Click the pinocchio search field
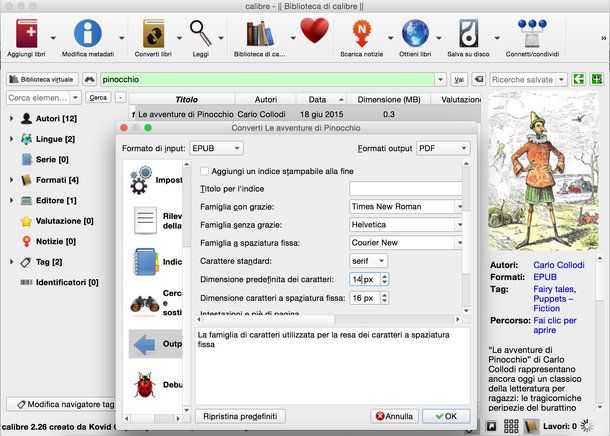610x436 pixels. pyautogui.click(x=267, y=79)
